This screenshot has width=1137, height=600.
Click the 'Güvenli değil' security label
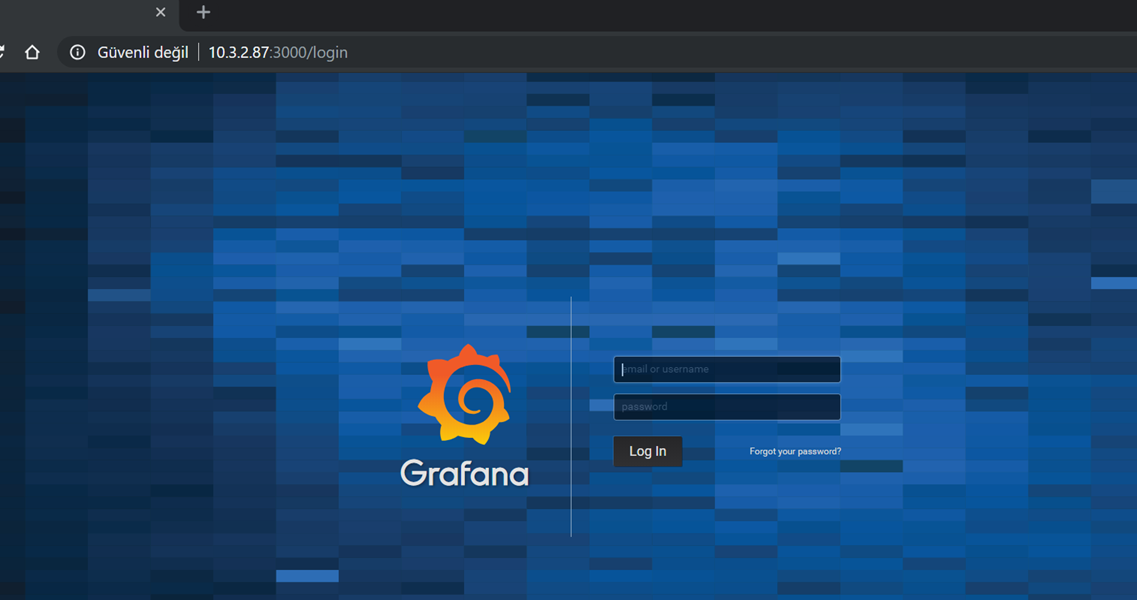(x=143, y=52)
